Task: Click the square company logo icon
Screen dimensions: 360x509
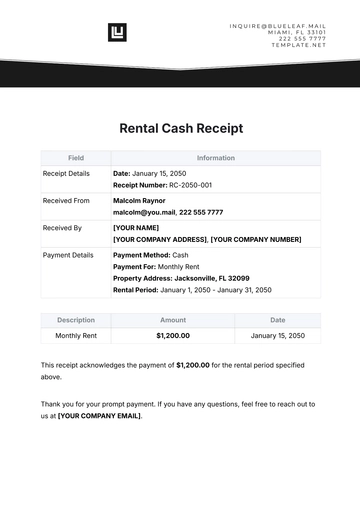Action: (x=117, y=32)
